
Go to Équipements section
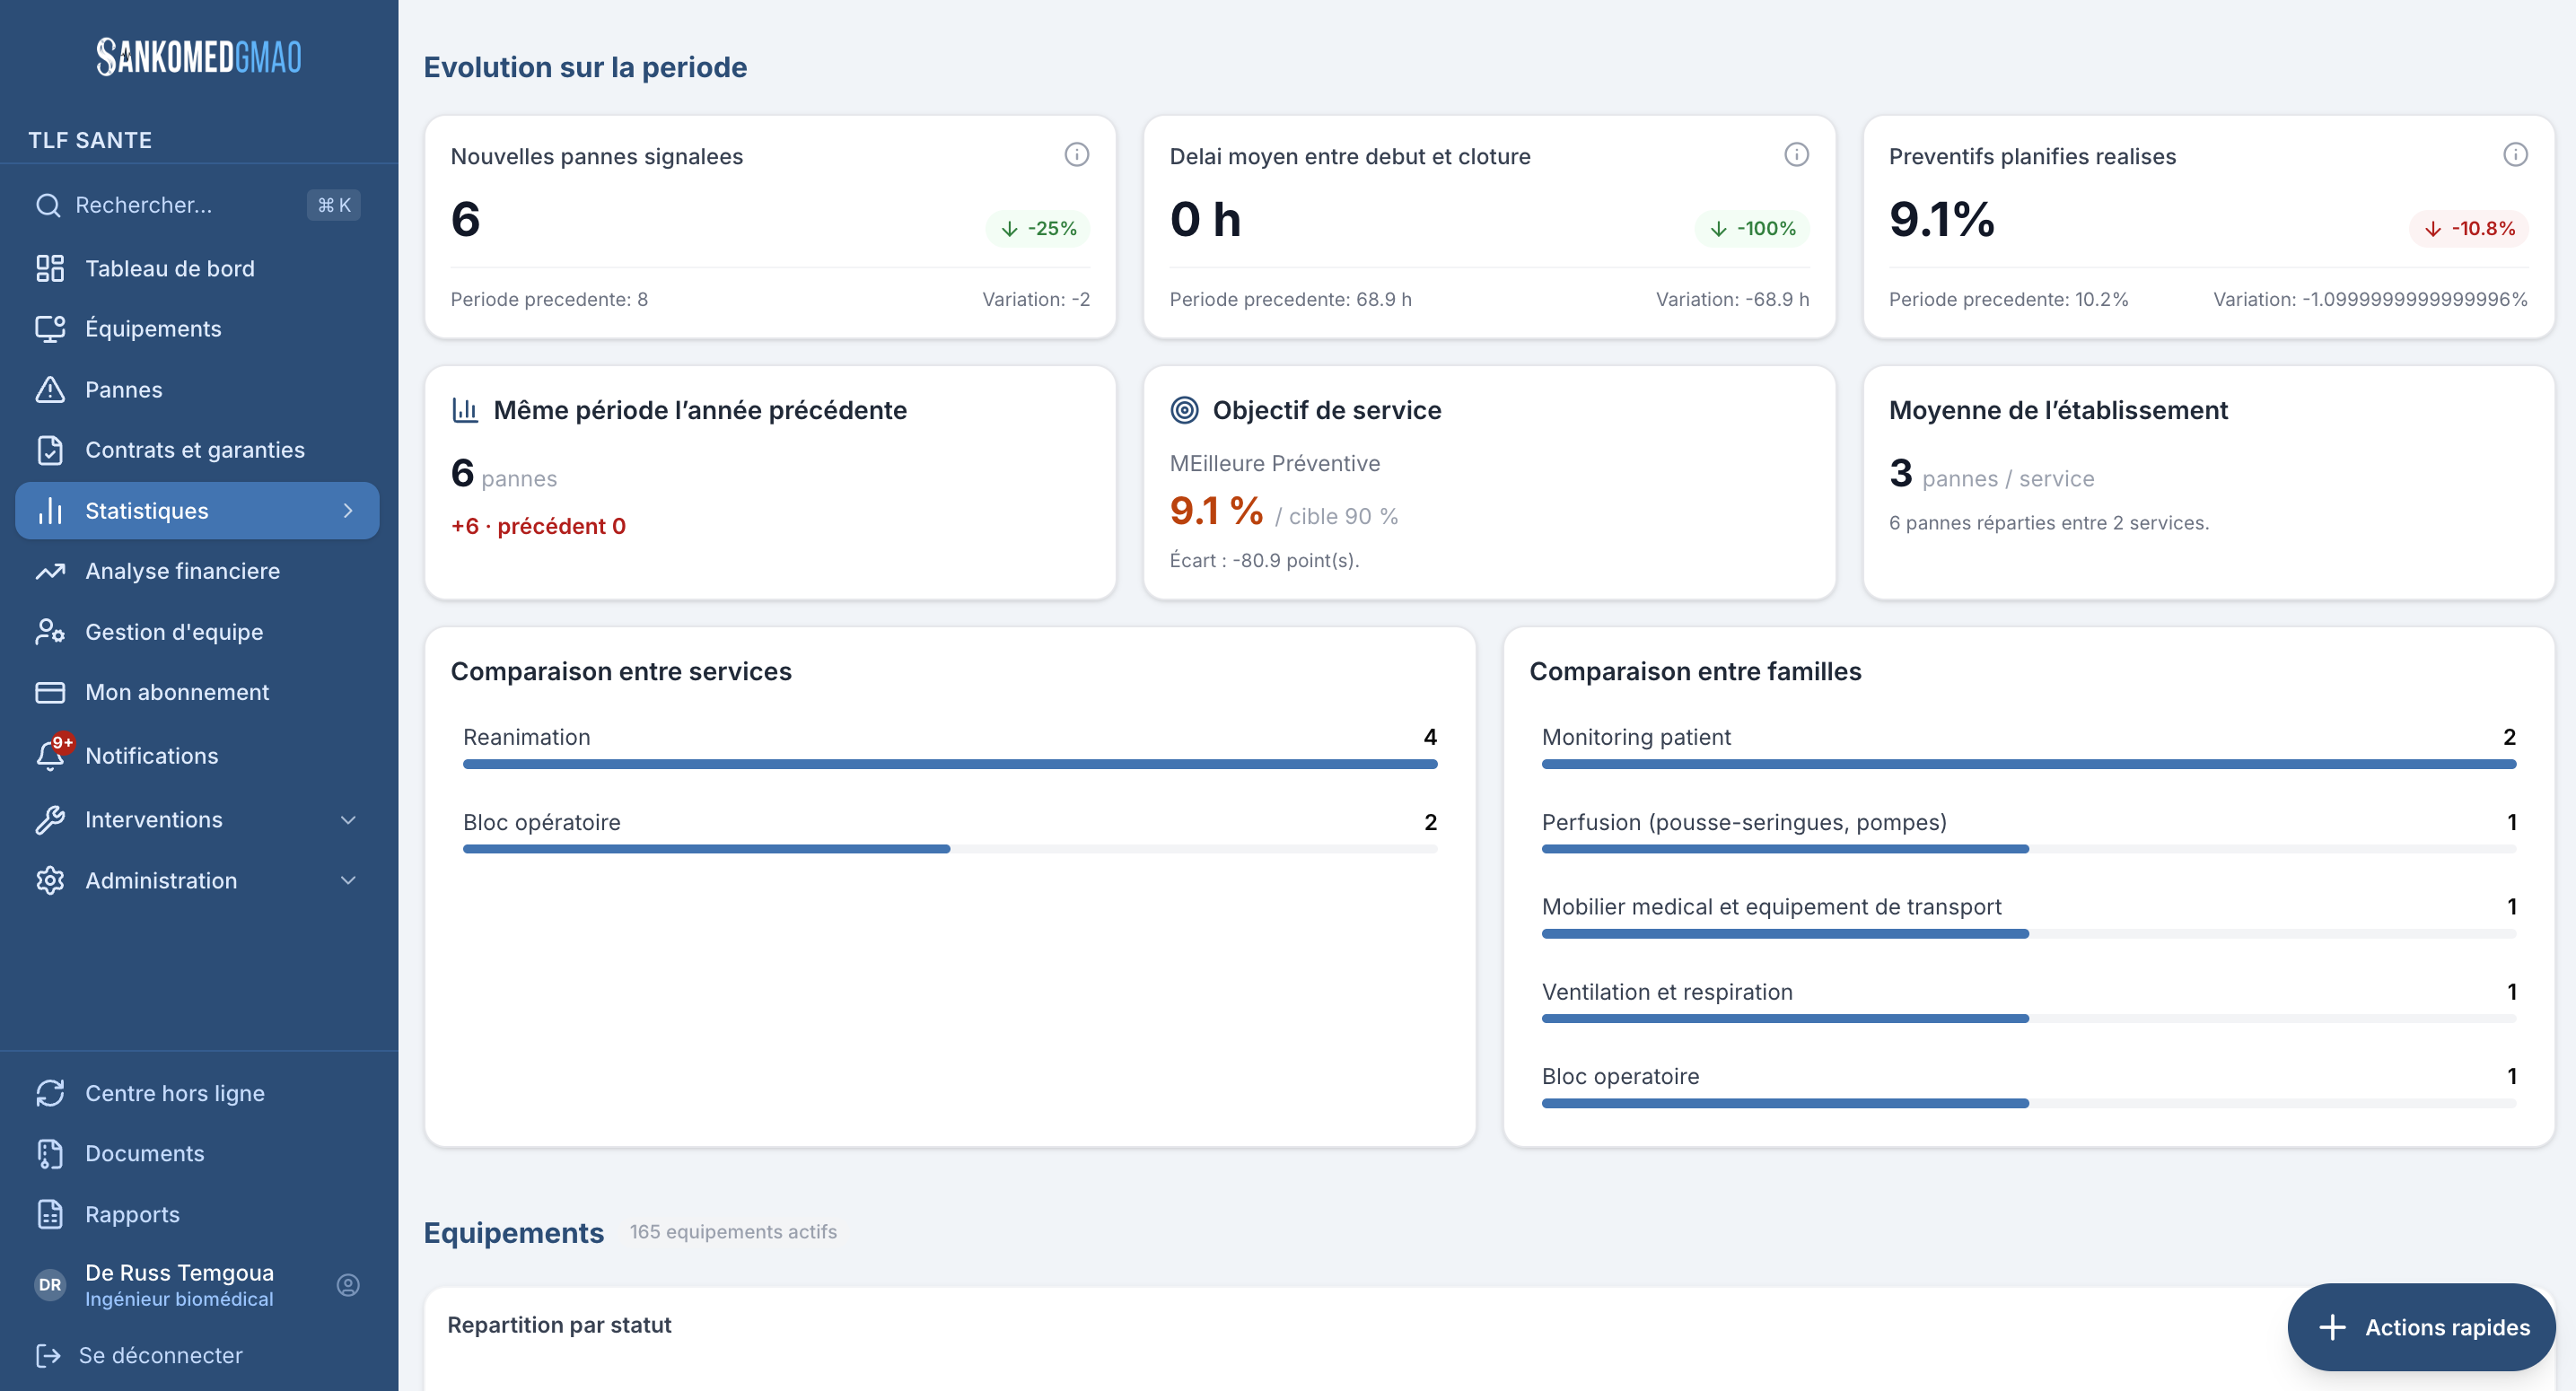tap(198, 329)
